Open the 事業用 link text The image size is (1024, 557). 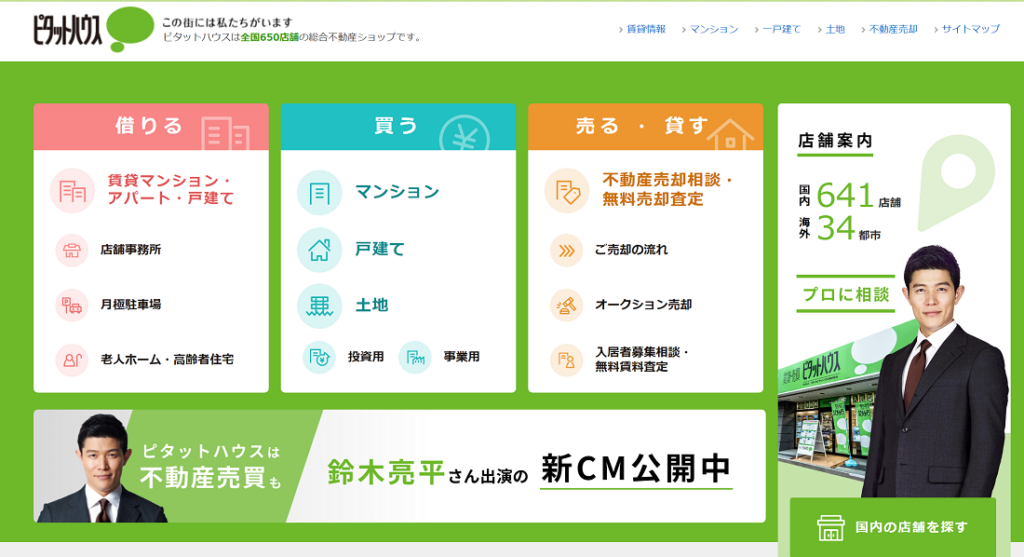(x=462, y=357)
